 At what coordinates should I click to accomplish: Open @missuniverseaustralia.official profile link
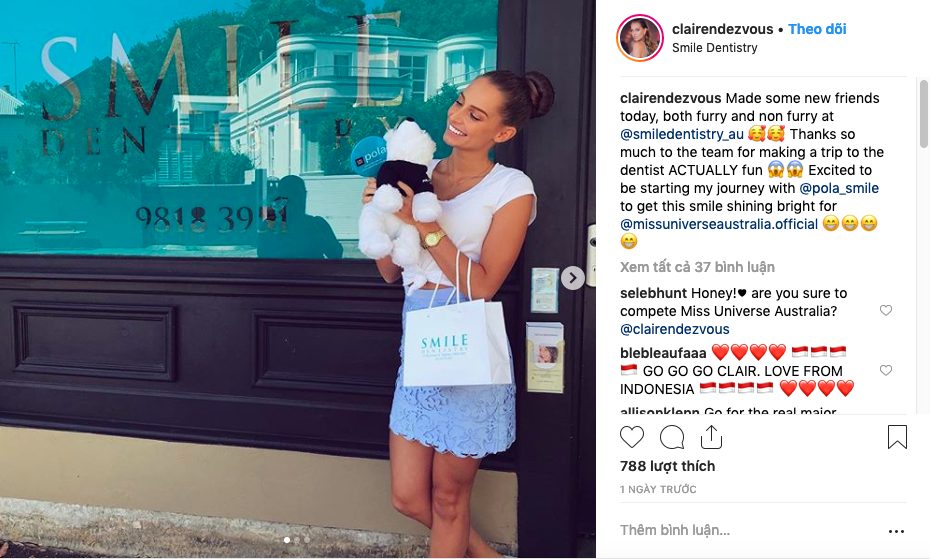pos(719,224)
